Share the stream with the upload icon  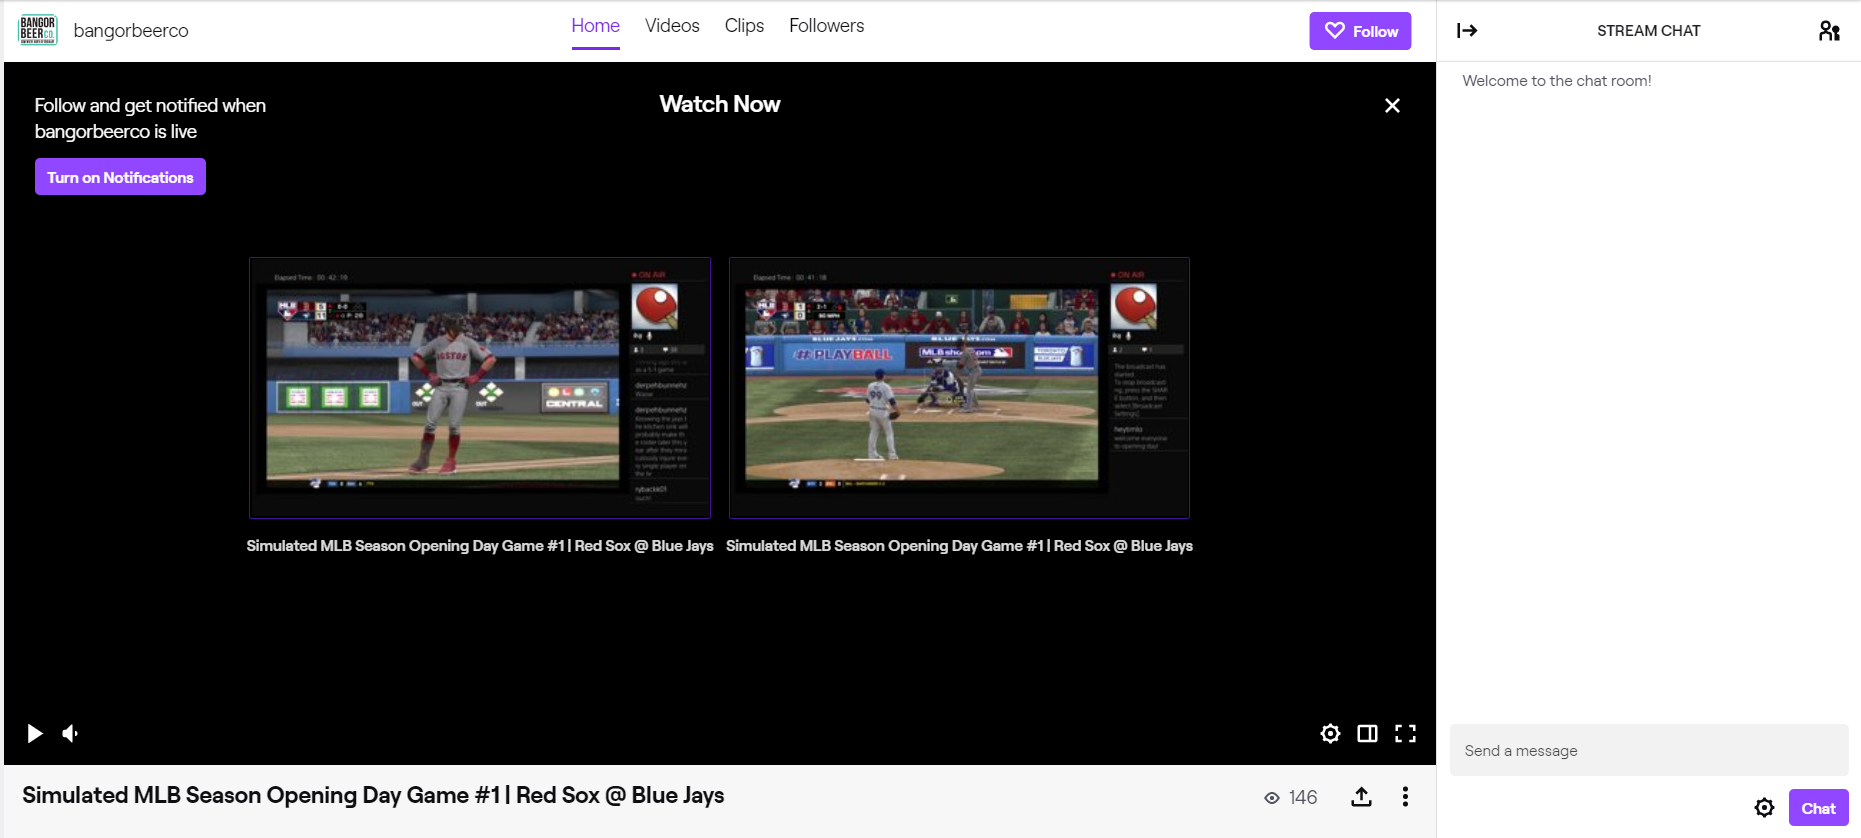(1361, 797)
